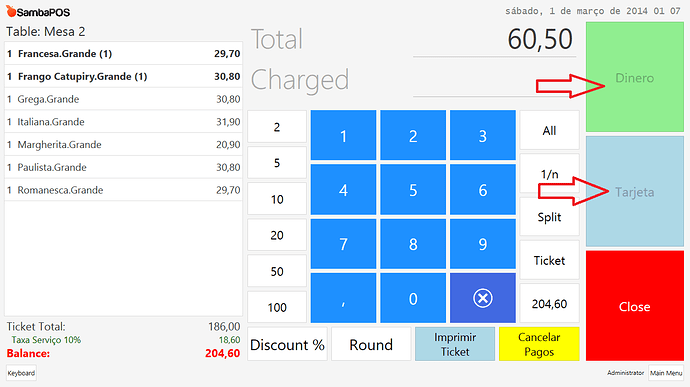Cancel payments with yellow Cancelar Pagos

(x=539, y=344)
